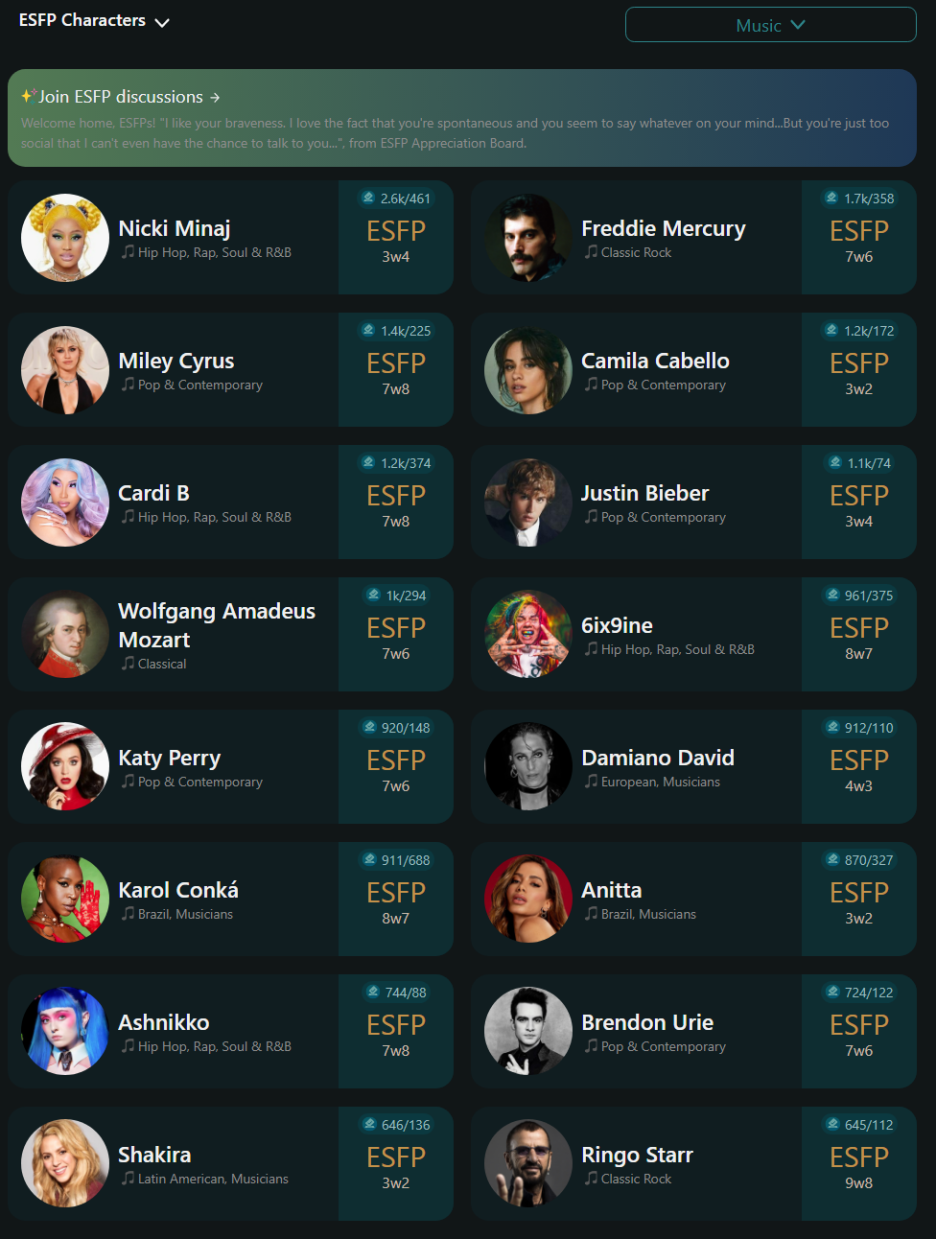Click the music note icon under Damiano David
This screenshot has height=1239, width=936.
pyautogui.click(x=590, y=781)
